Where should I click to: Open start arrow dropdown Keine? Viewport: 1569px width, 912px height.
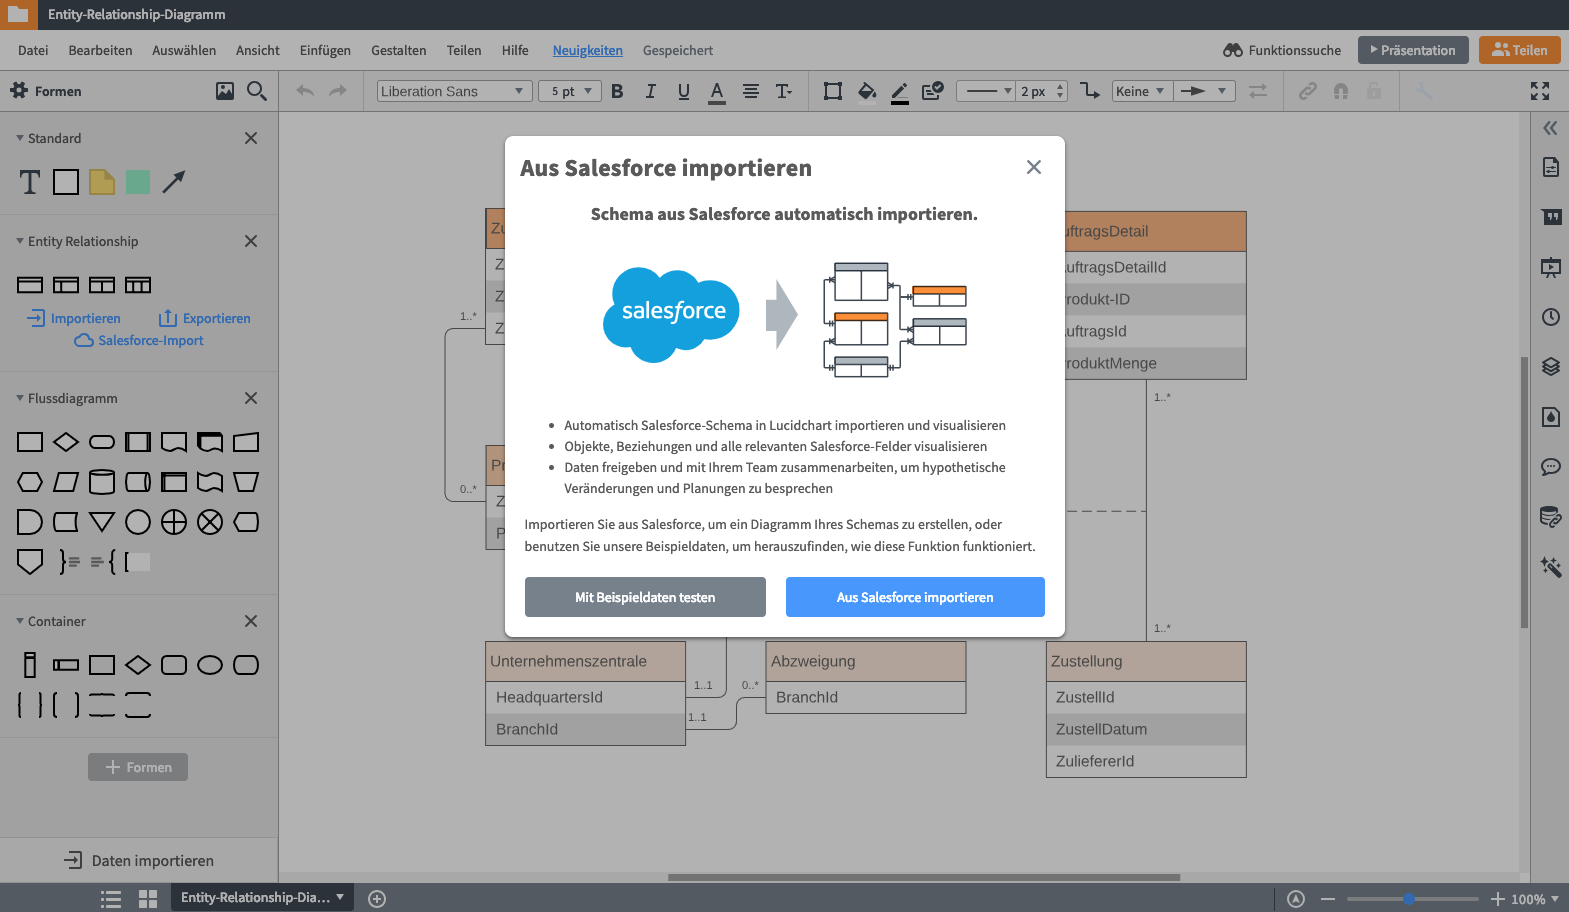tap(1141, 91)
